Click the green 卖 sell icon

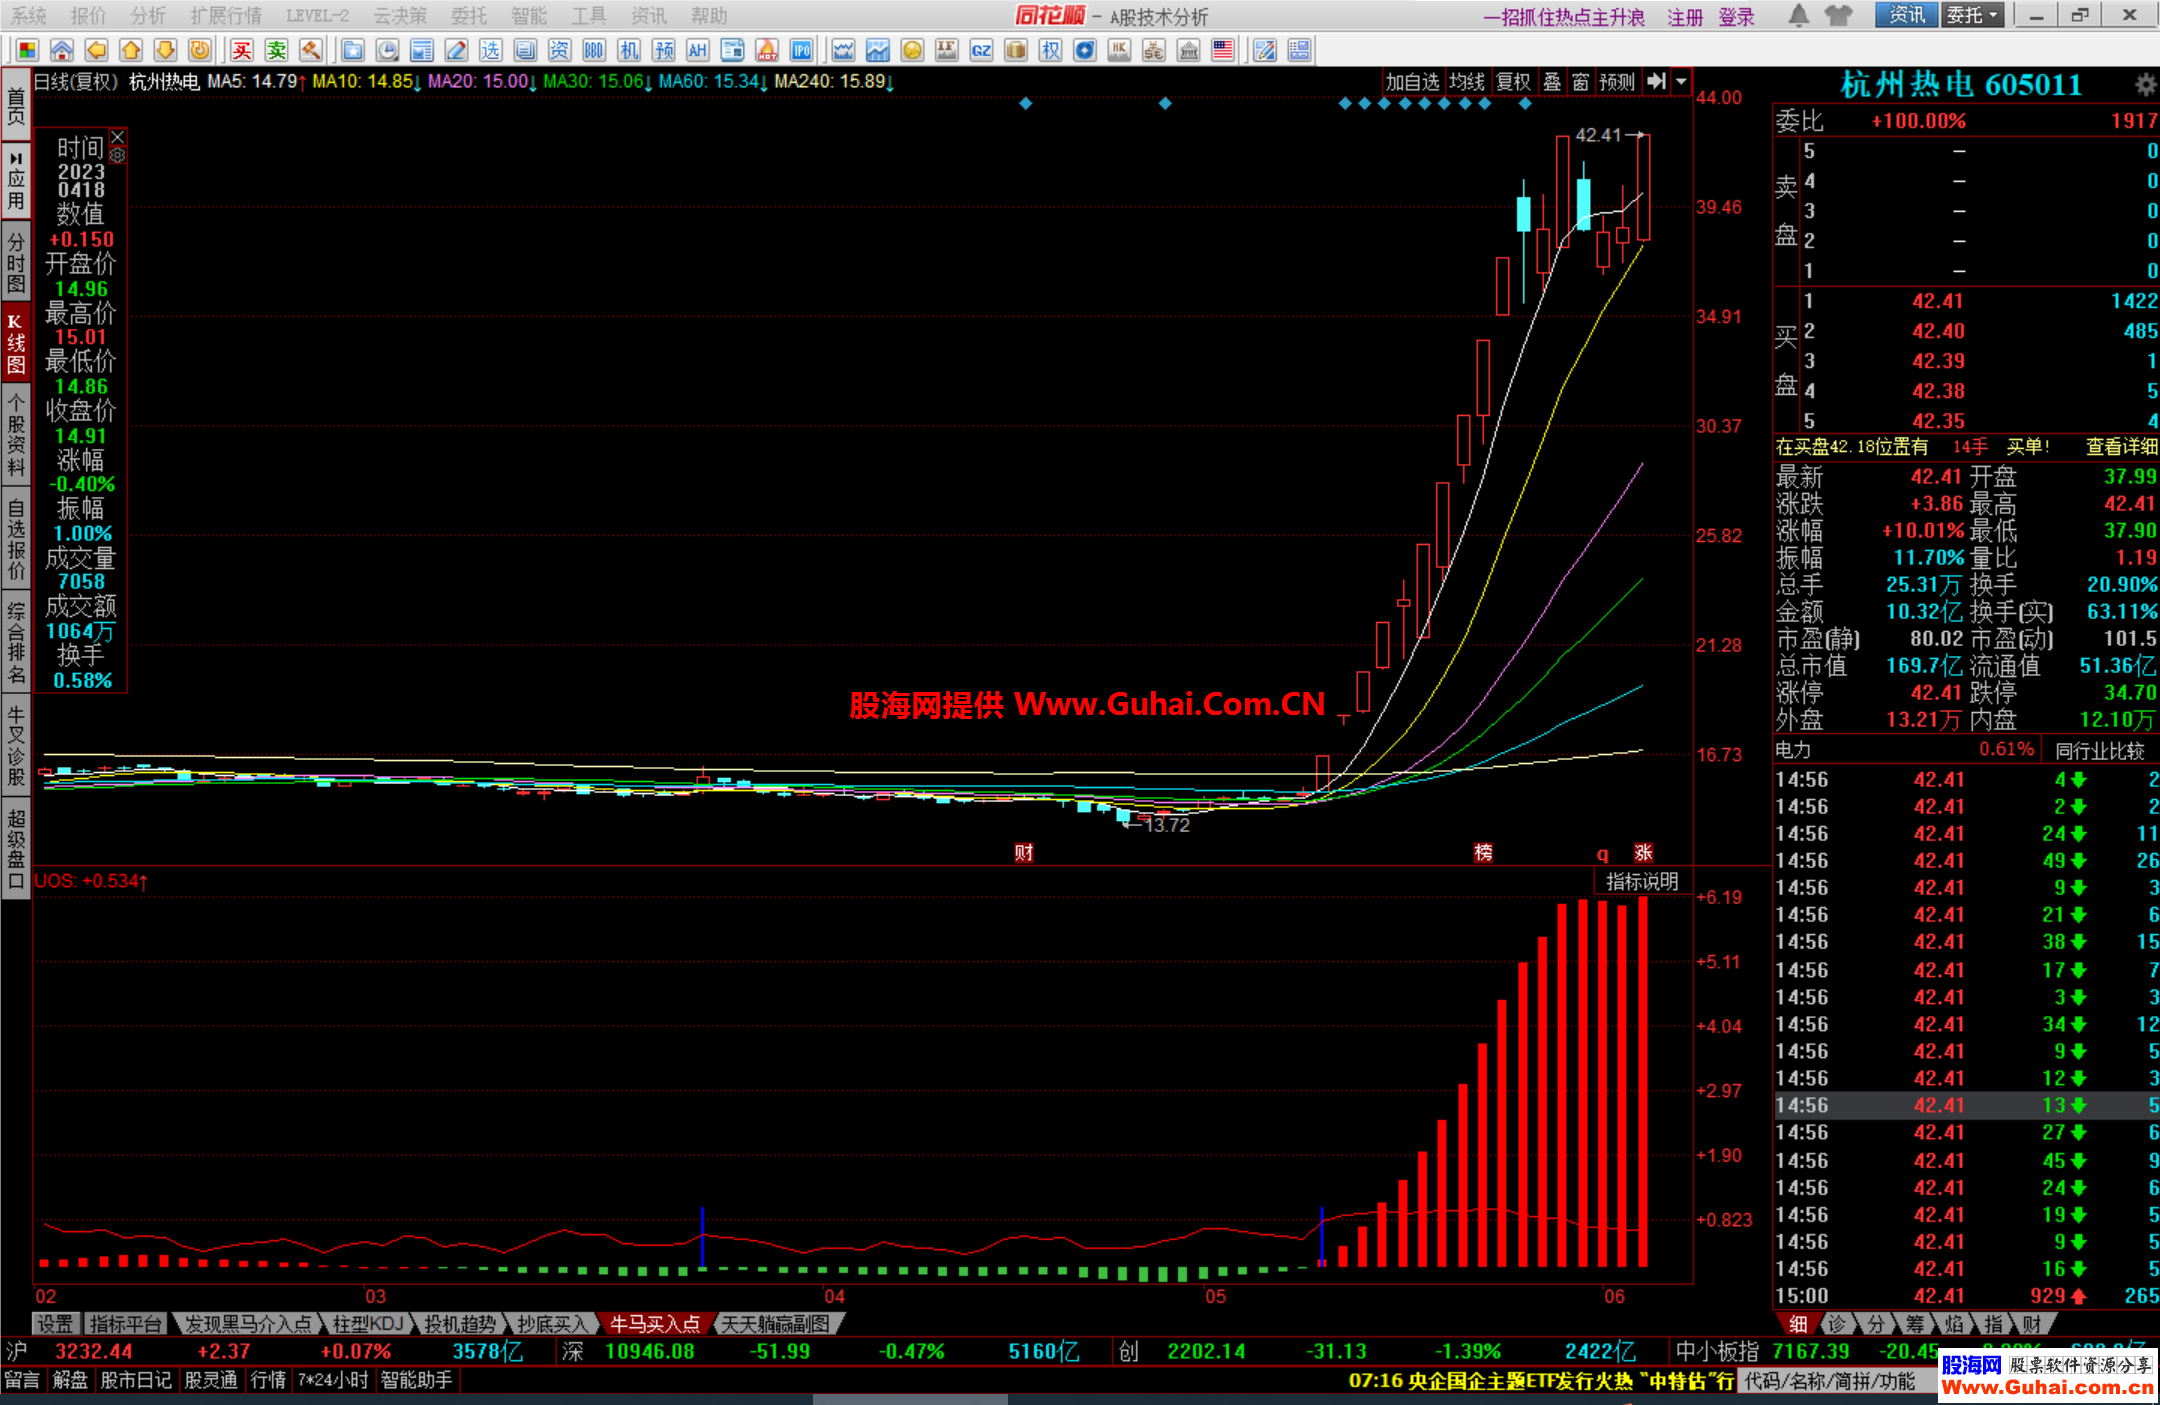(277, 50)
